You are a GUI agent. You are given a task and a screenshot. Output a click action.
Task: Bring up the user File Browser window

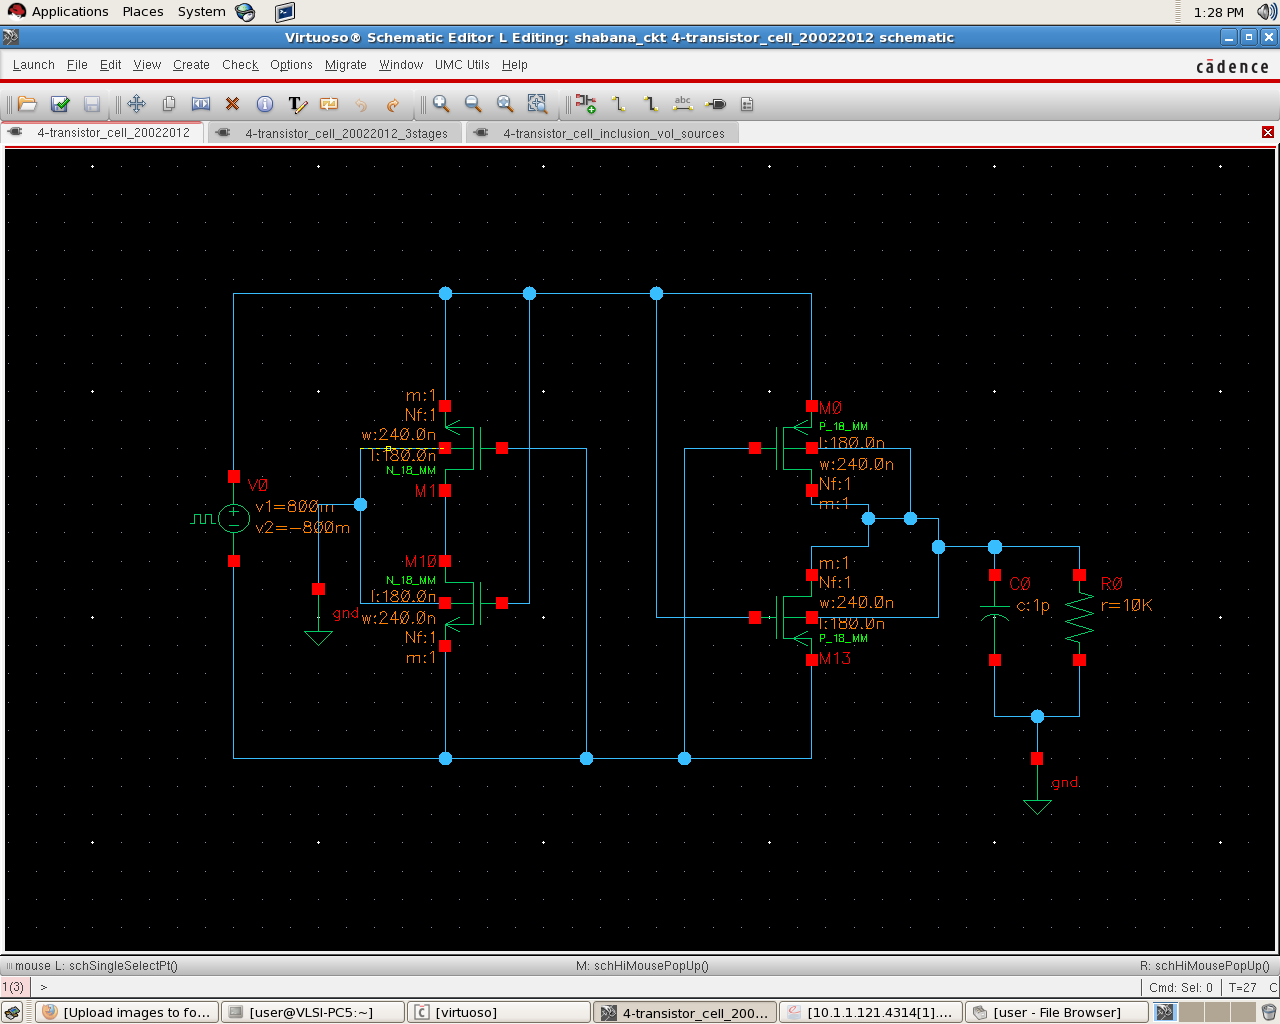coord(1056,1012)
